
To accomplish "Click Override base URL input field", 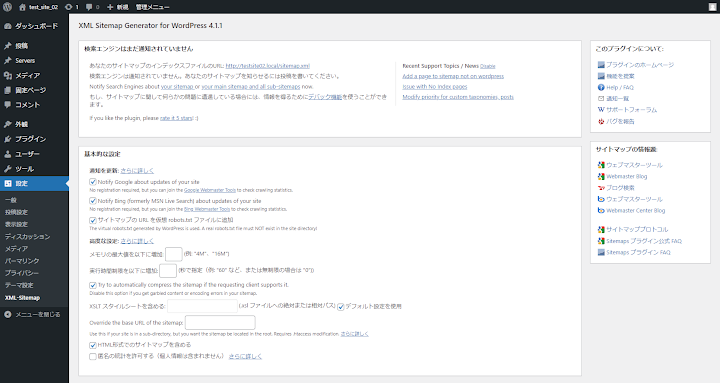I will (x=220, y=322).
